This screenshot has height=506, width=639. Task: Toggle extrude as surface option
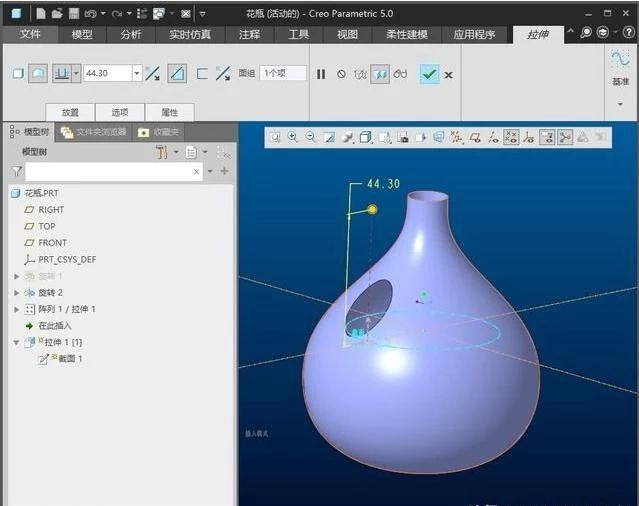(x=38, y=73)
